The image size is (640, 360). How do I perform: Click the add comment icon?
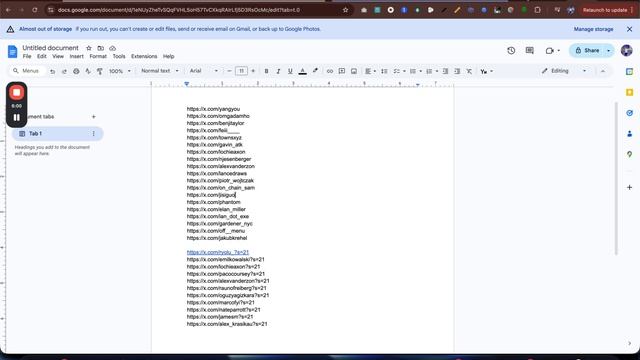[x=342, y=71]
